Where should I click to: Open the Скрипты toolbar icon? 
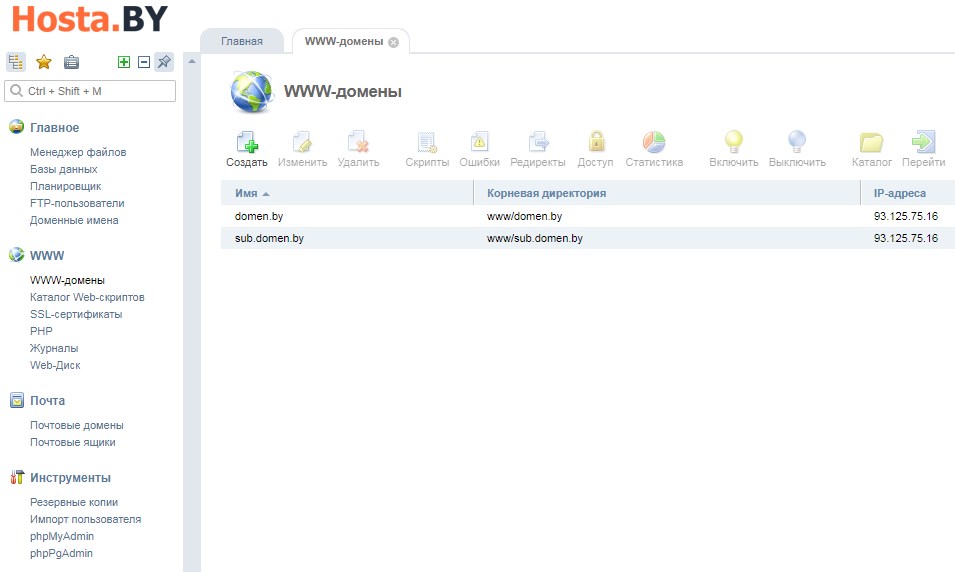[x=427, y=142]
